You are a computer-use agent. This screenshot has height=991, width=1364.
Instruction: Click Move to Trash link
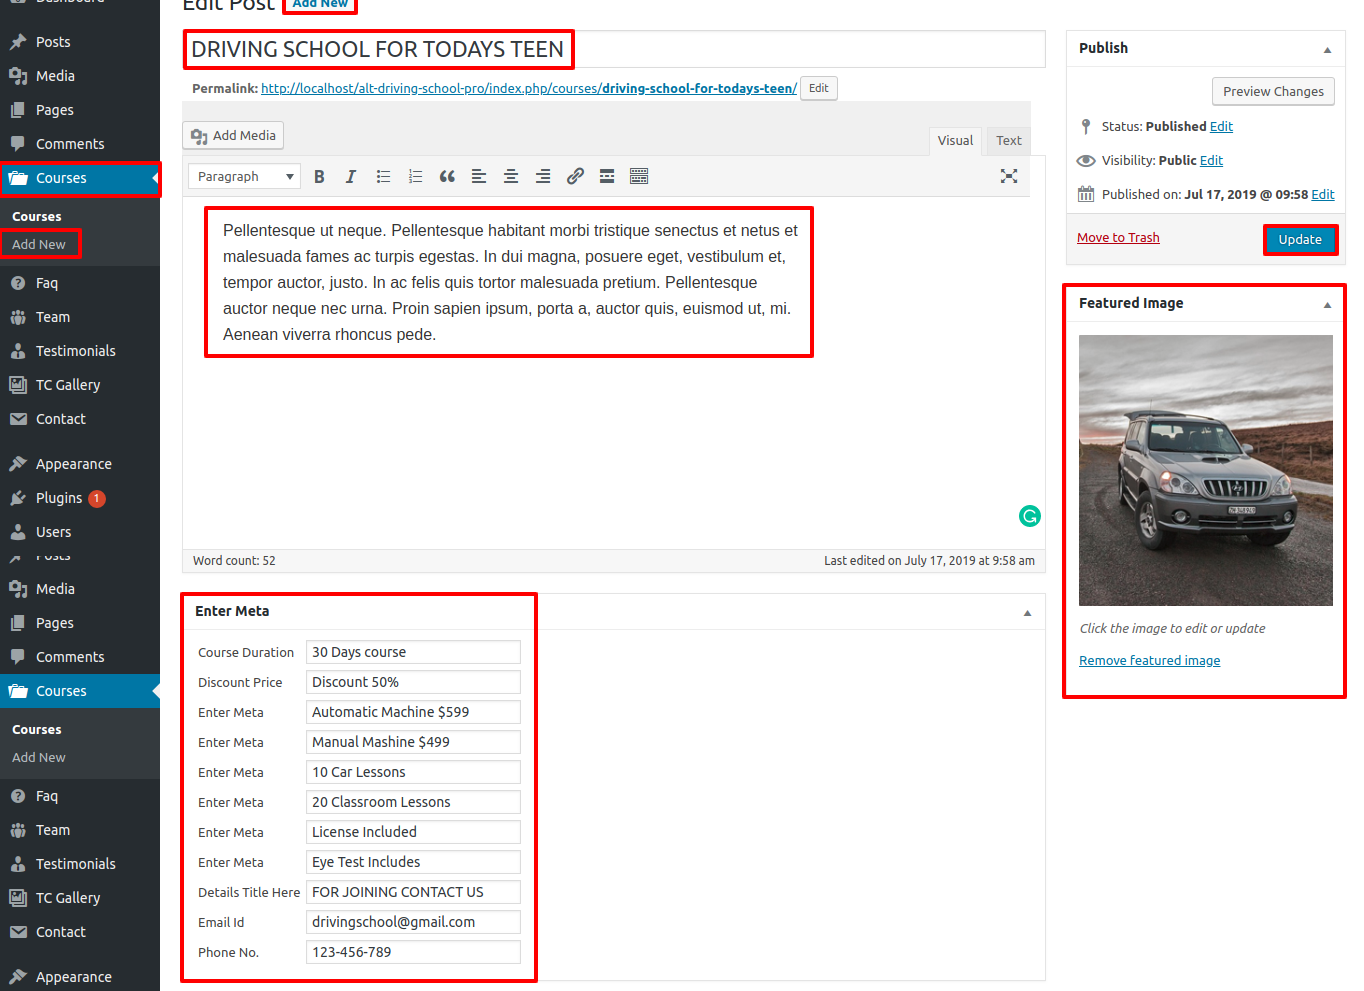tap(1118, 237)
